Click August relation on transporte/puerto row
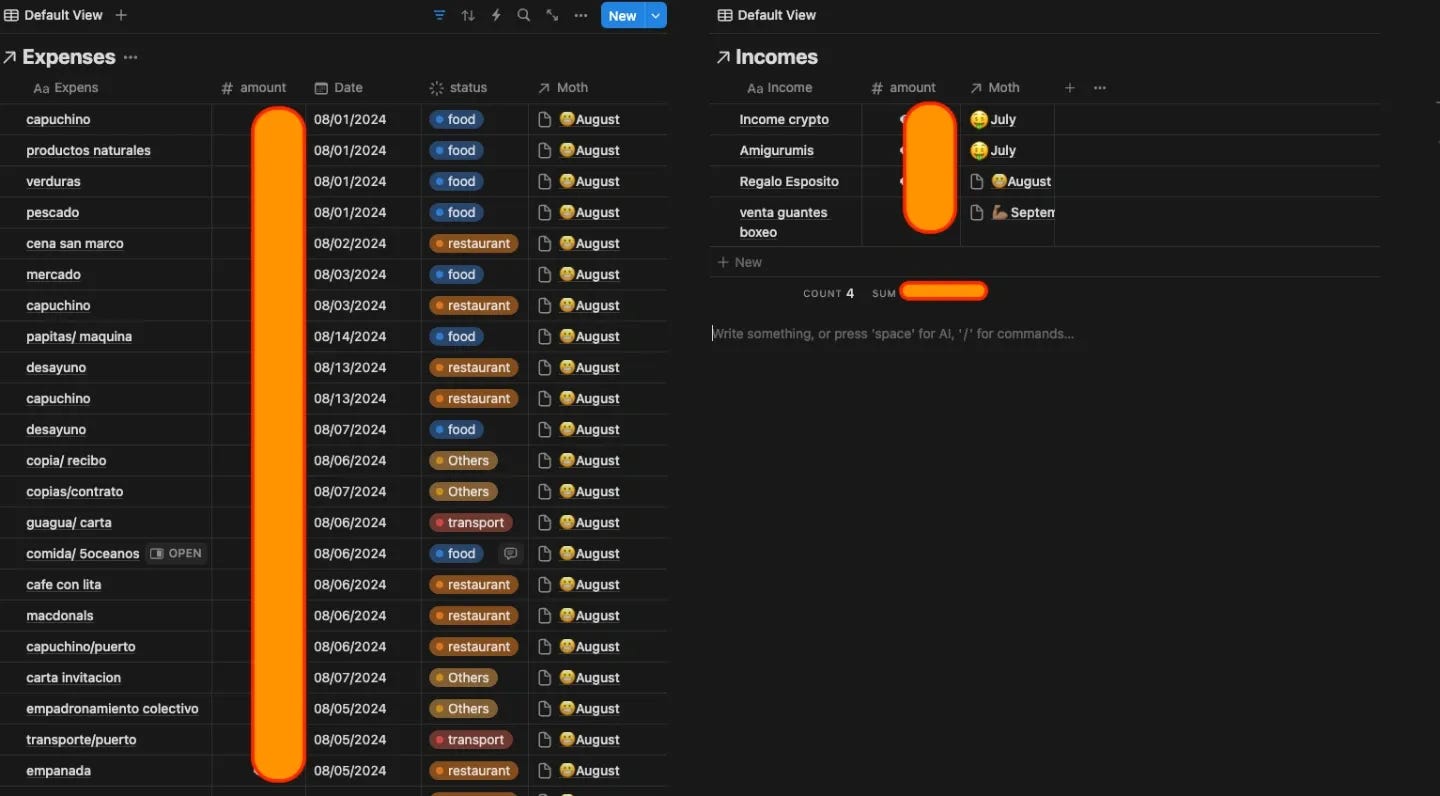The image size is (1440, 796). coord(590,740)
